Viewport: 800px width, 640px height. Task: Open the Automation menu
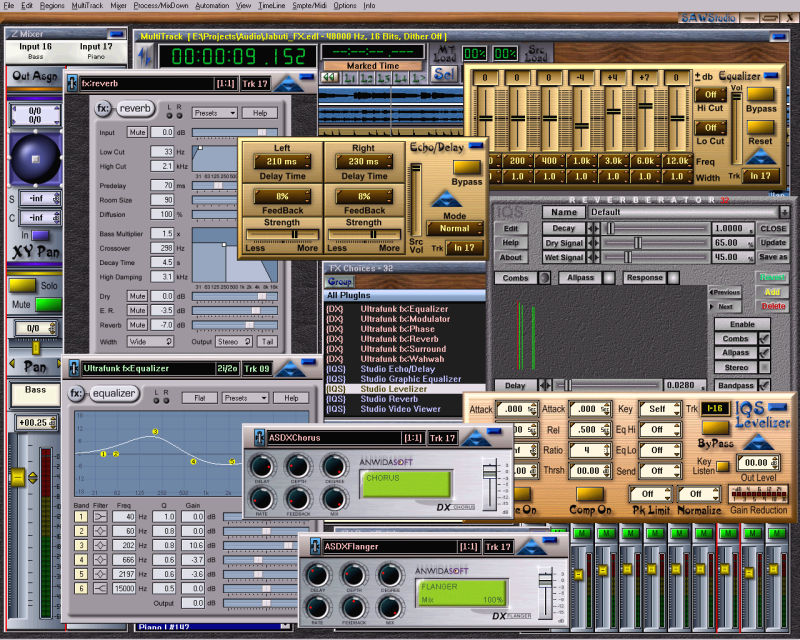pos(212,6)
